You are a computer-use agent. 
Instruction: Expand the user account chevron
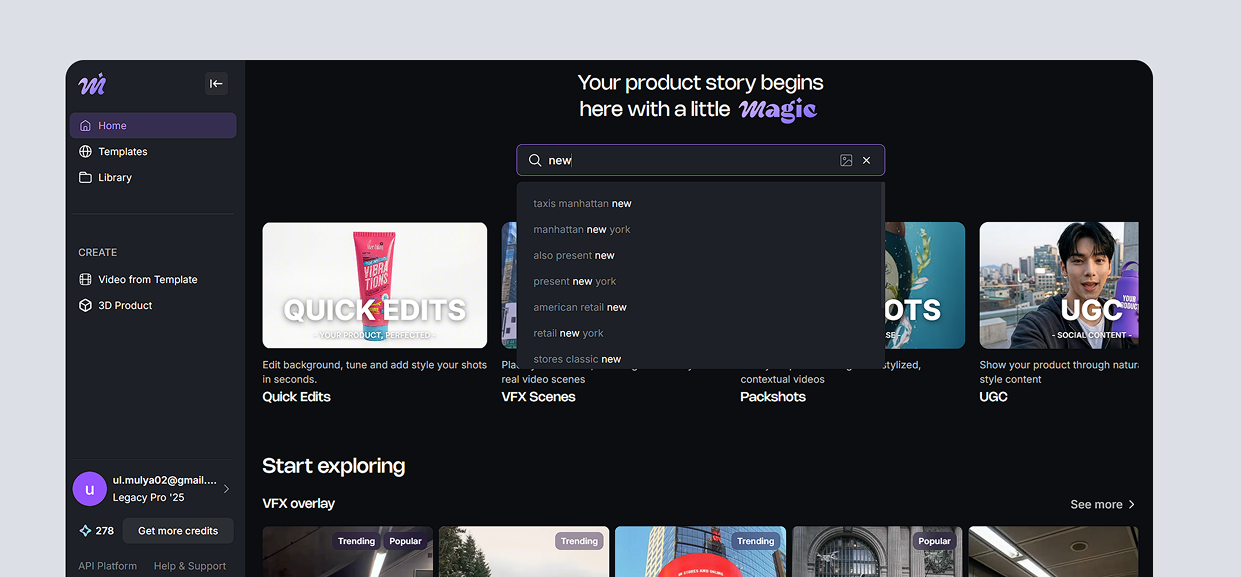(226, 489)
